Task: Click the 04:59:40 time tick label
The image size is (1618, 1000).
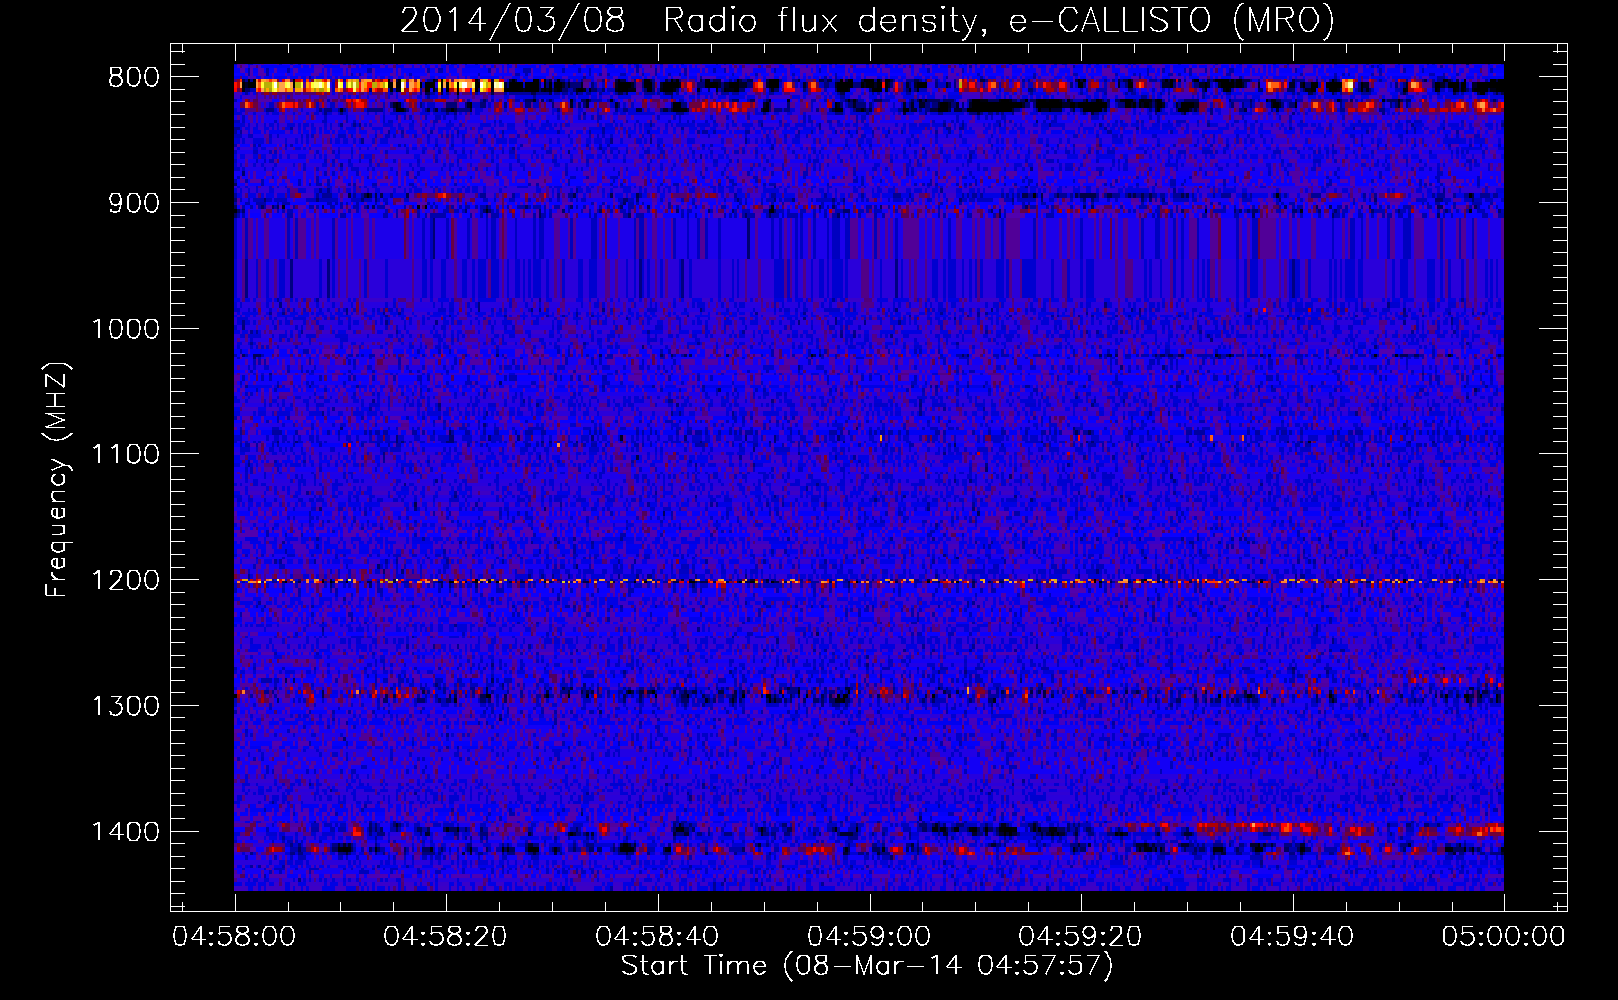Action: (1292, 937)
